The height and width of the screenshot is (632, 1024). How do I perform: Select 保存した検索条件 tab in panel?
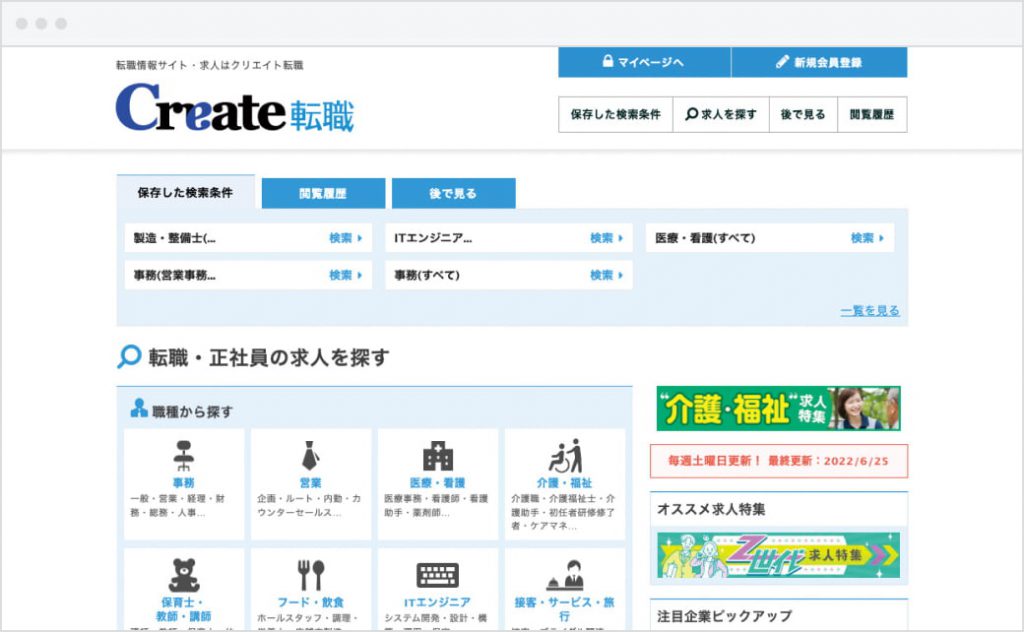(x=185, y=192)
